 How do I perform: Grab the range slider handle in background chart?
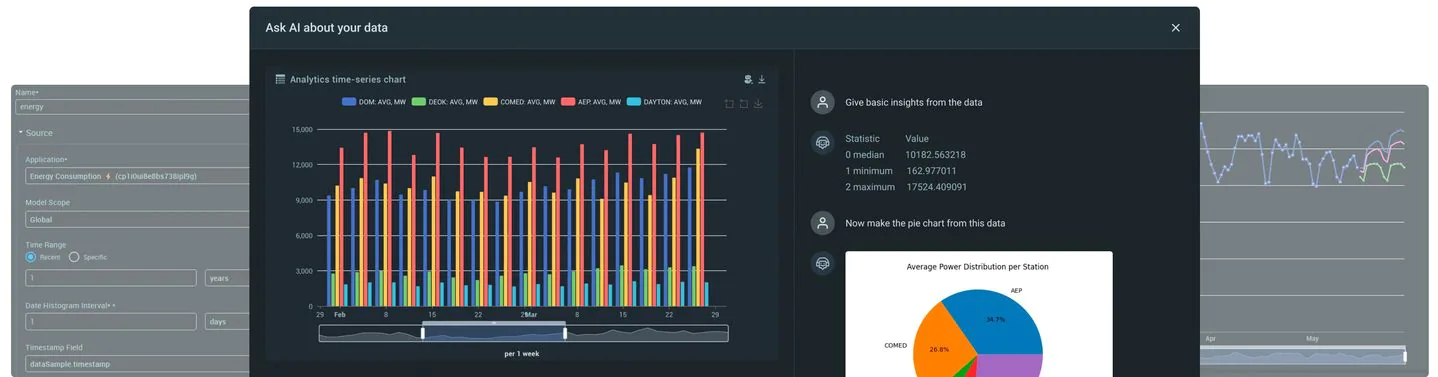1405,355
